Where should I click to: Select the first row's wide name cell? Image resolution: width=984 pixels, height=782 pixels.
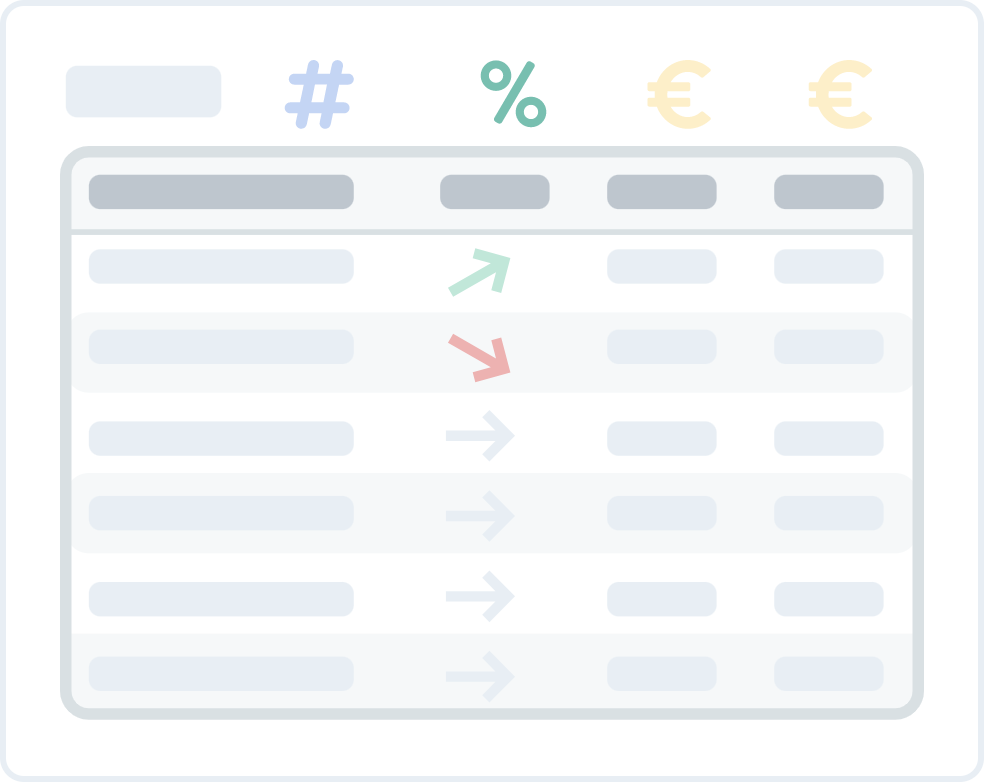(x=221, y=267)
